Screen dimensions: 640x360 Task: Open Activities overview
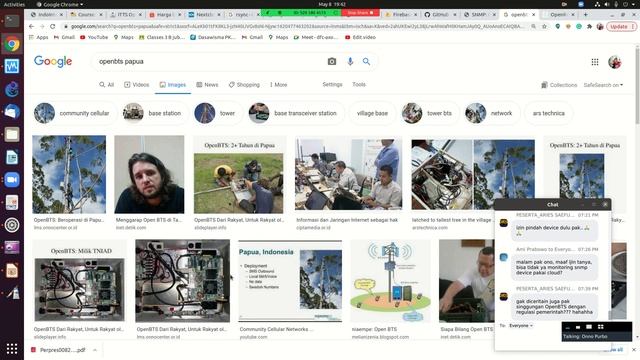[x=14, y=4]
